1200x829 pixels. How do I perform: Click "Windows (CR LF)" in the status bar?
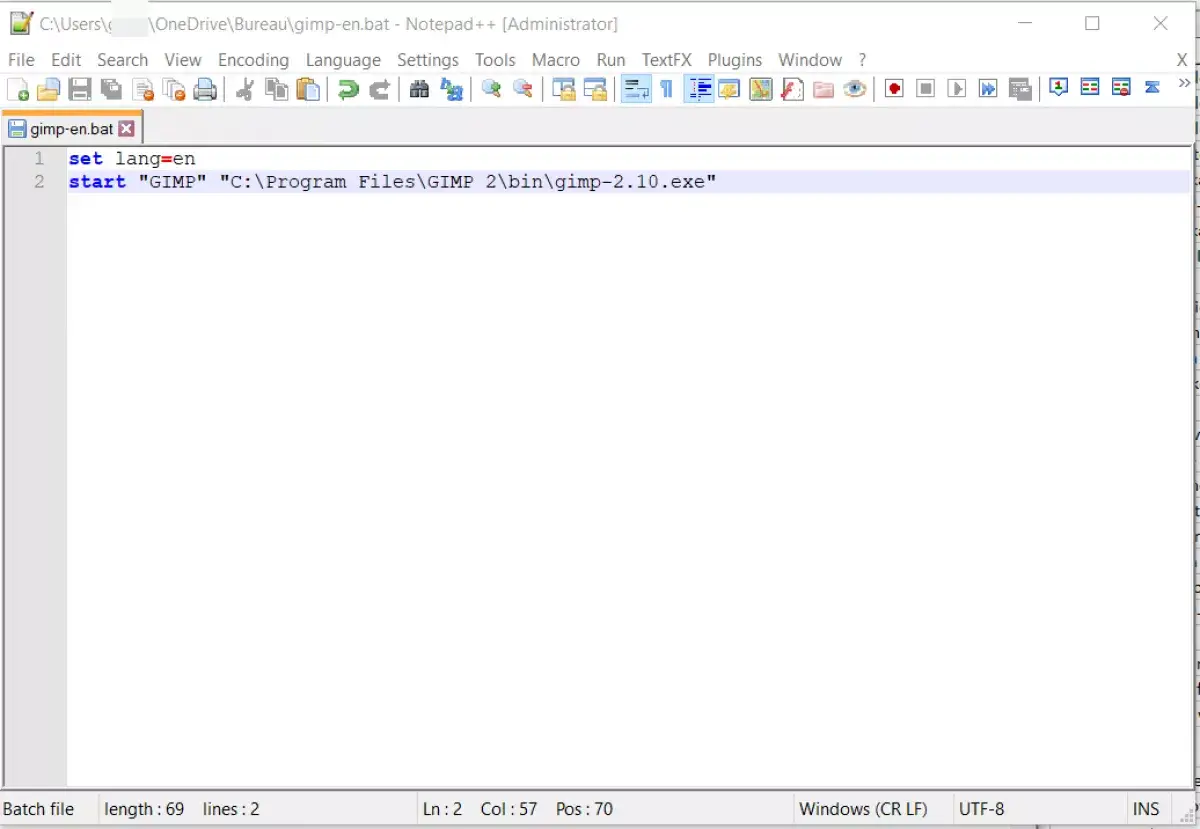tap(863, 809)
